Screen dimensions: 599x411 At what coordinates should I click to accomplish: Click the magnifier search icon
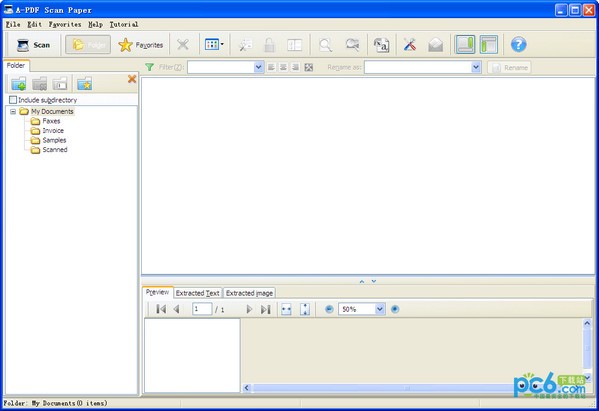[325, 45]
